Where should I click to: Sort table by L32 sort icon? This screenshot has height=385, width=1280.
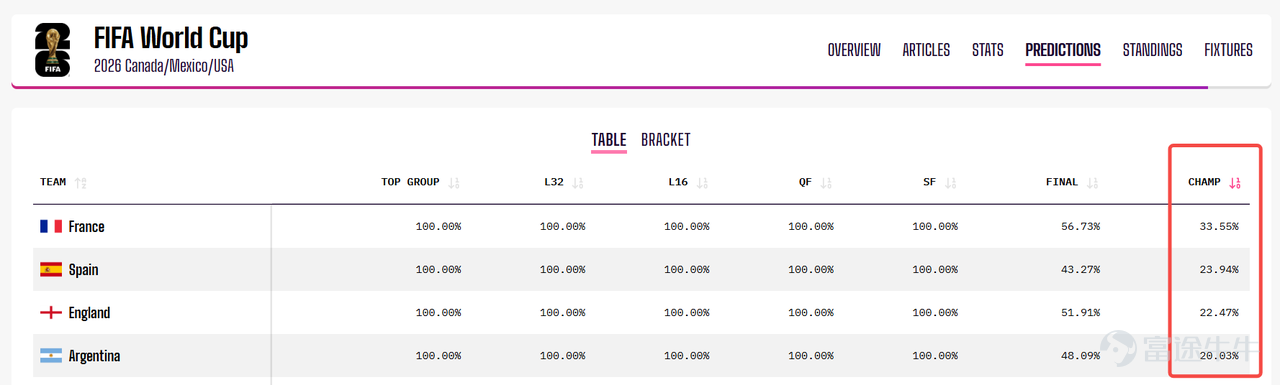pos(578,183)
